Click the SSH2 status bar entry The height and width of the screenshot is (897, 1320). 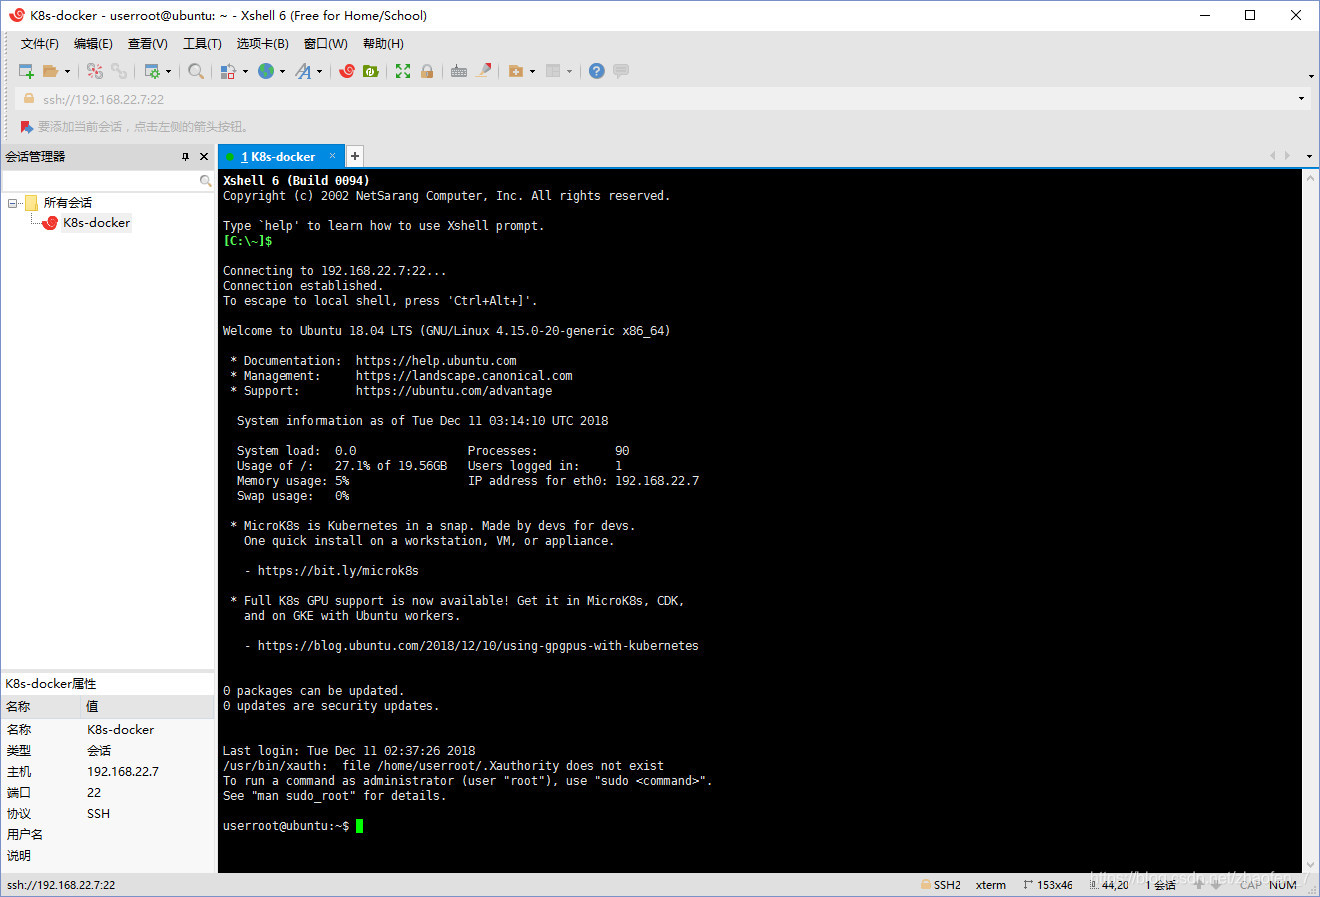click(940, 885)
